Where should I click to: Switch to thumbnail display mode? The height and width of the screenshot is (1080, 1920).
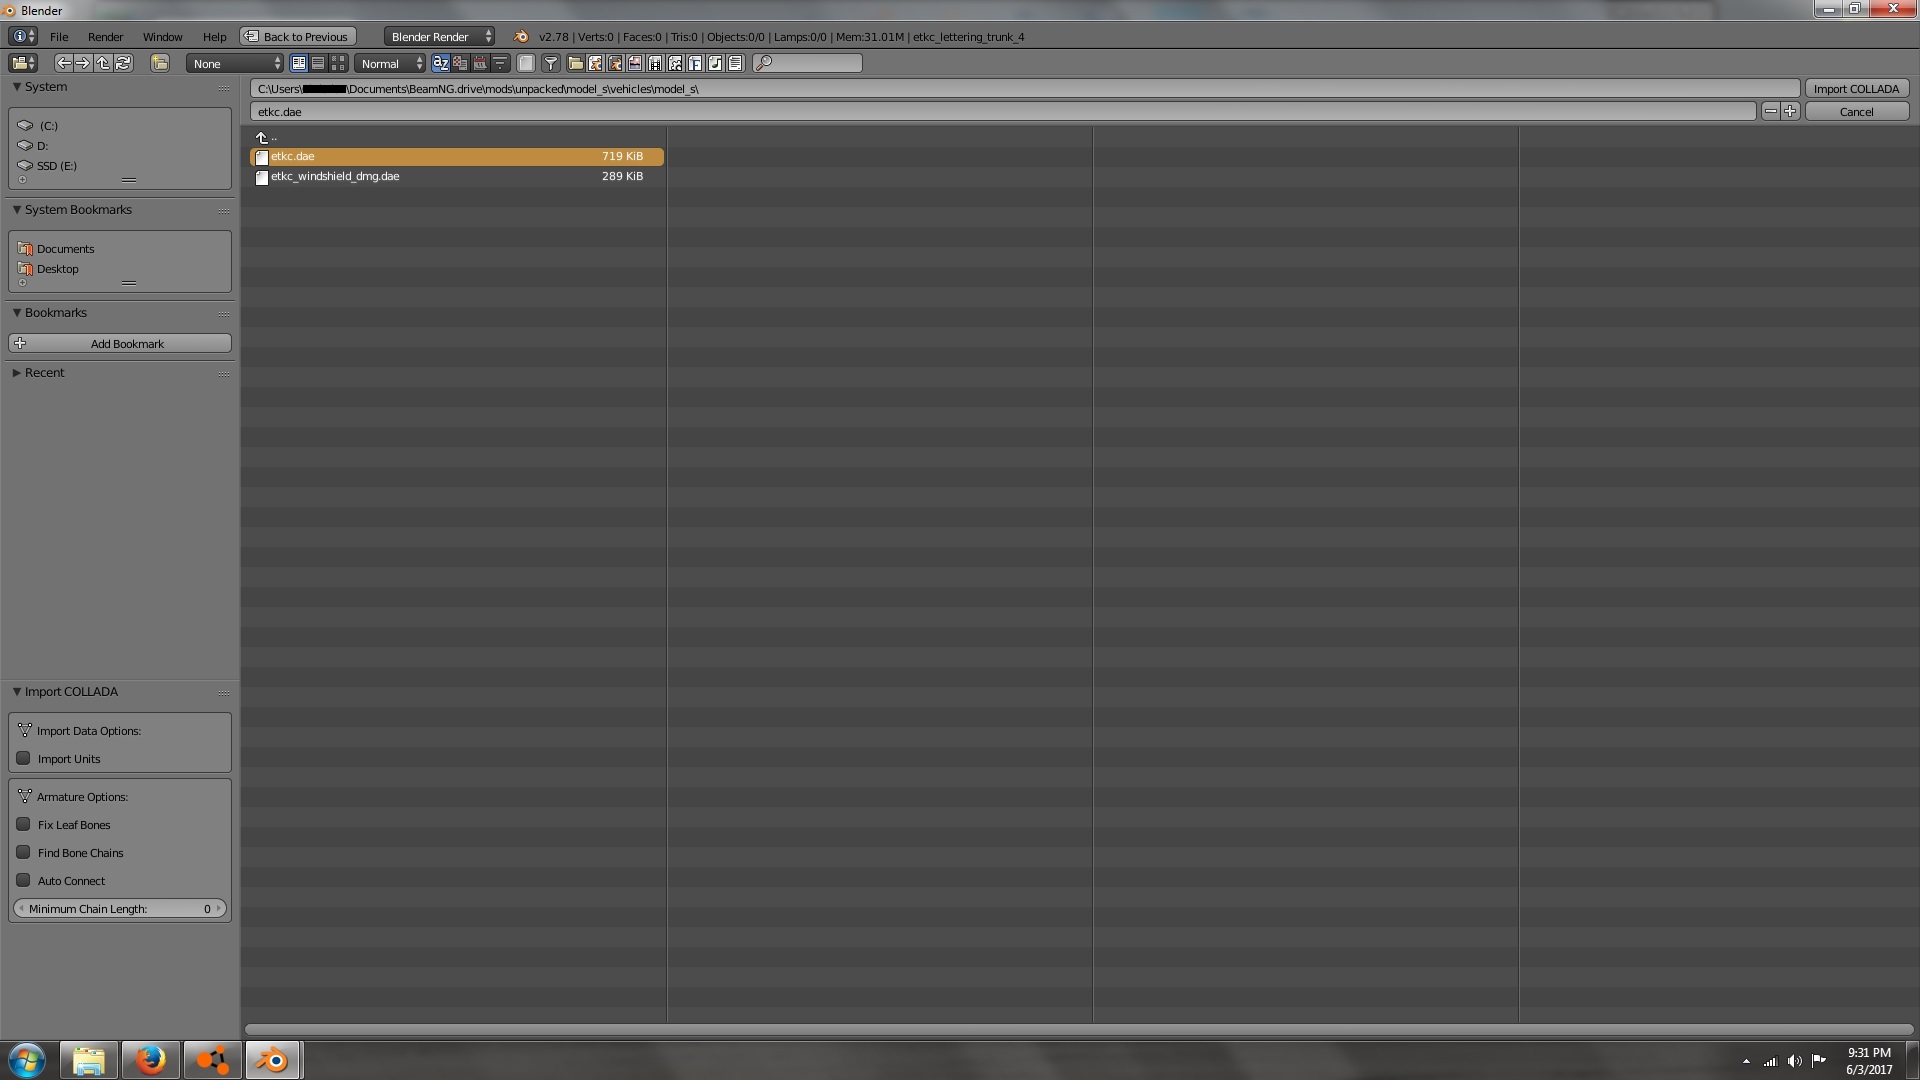[338, 63]
